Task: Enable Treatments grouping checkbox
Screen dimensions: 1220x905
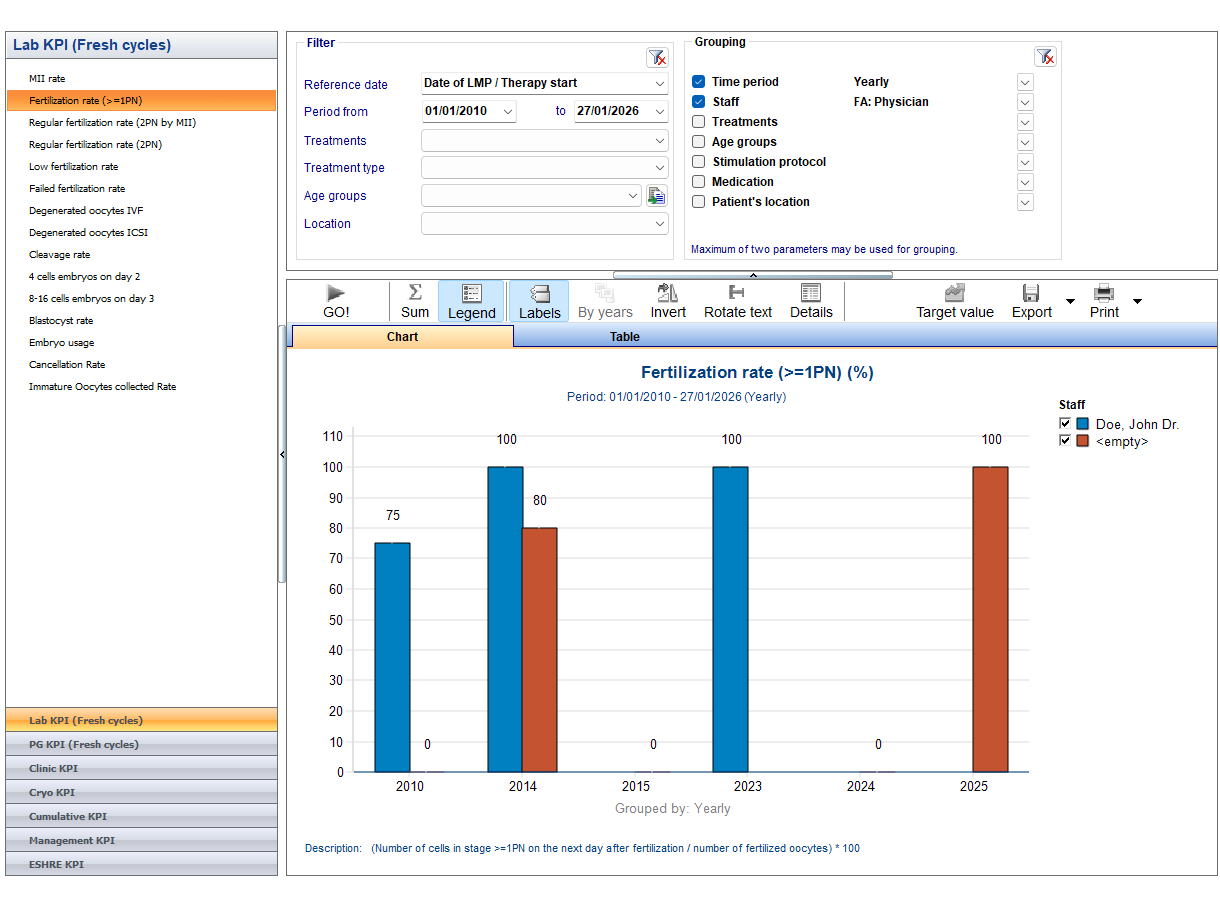Action: pos(699,122)
